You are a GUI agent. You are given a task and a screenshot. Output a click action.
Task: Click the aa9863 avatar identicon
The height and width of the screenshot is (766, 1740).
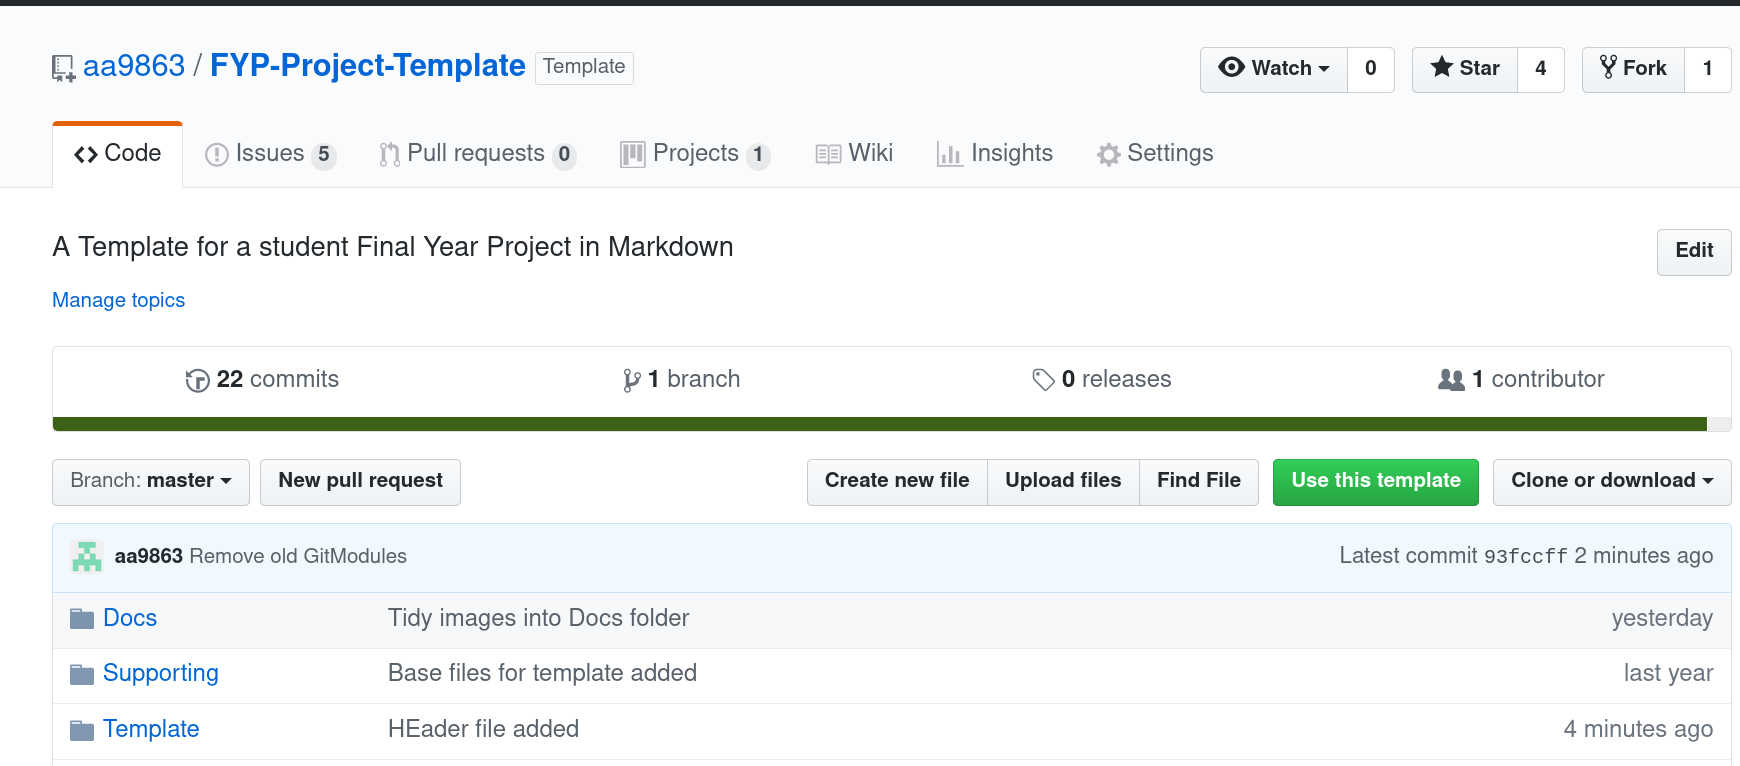pos(87,556)
